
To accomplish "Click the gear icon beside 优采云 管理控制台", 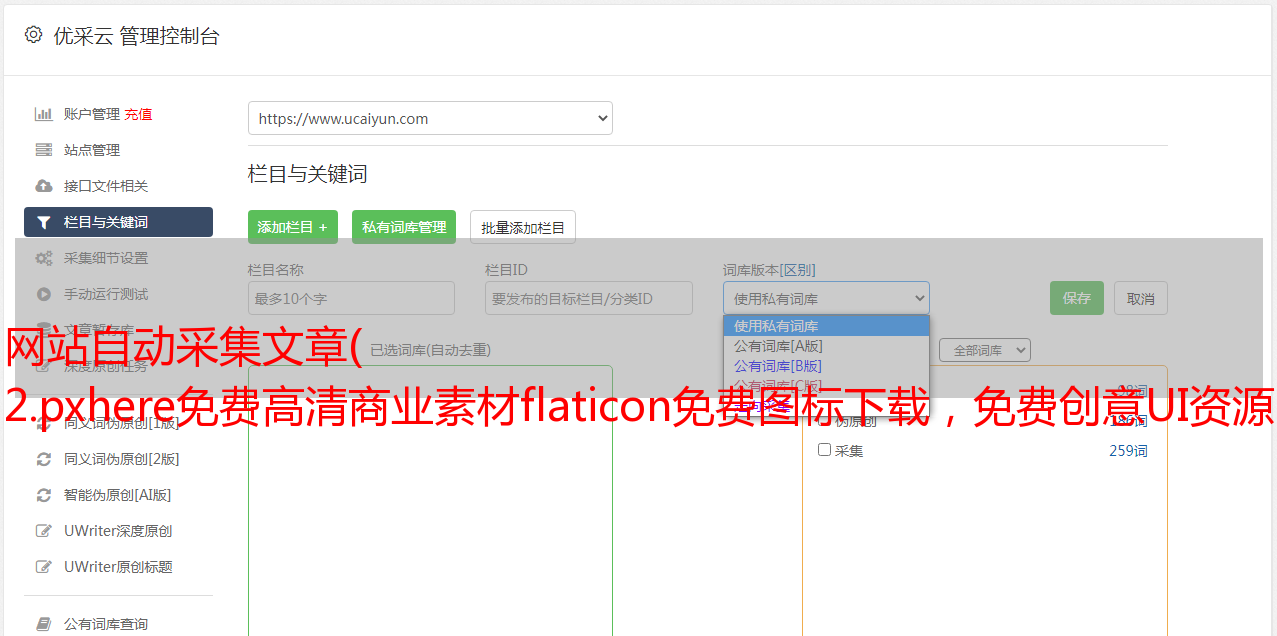I will [33, 35].
